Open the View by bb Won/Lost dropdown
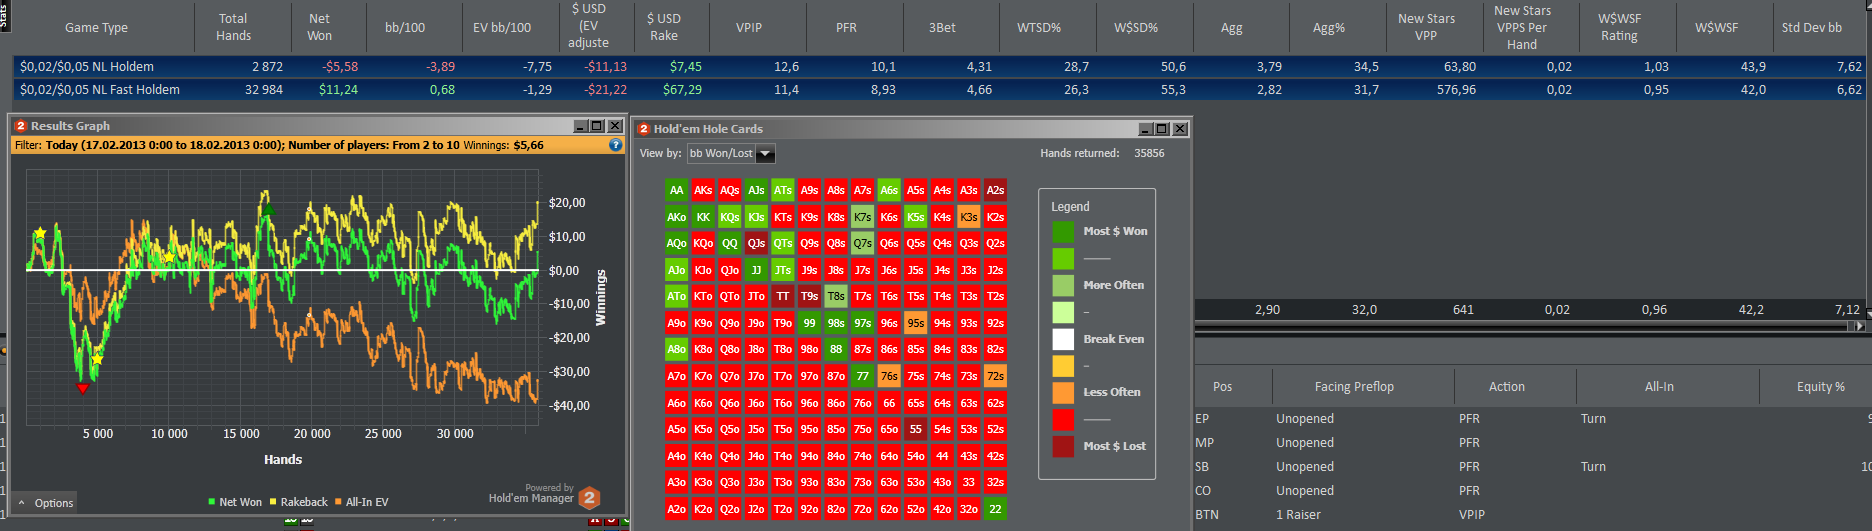Image resolution: width=1872 pixels, height=531 pixels. point(765,154)
